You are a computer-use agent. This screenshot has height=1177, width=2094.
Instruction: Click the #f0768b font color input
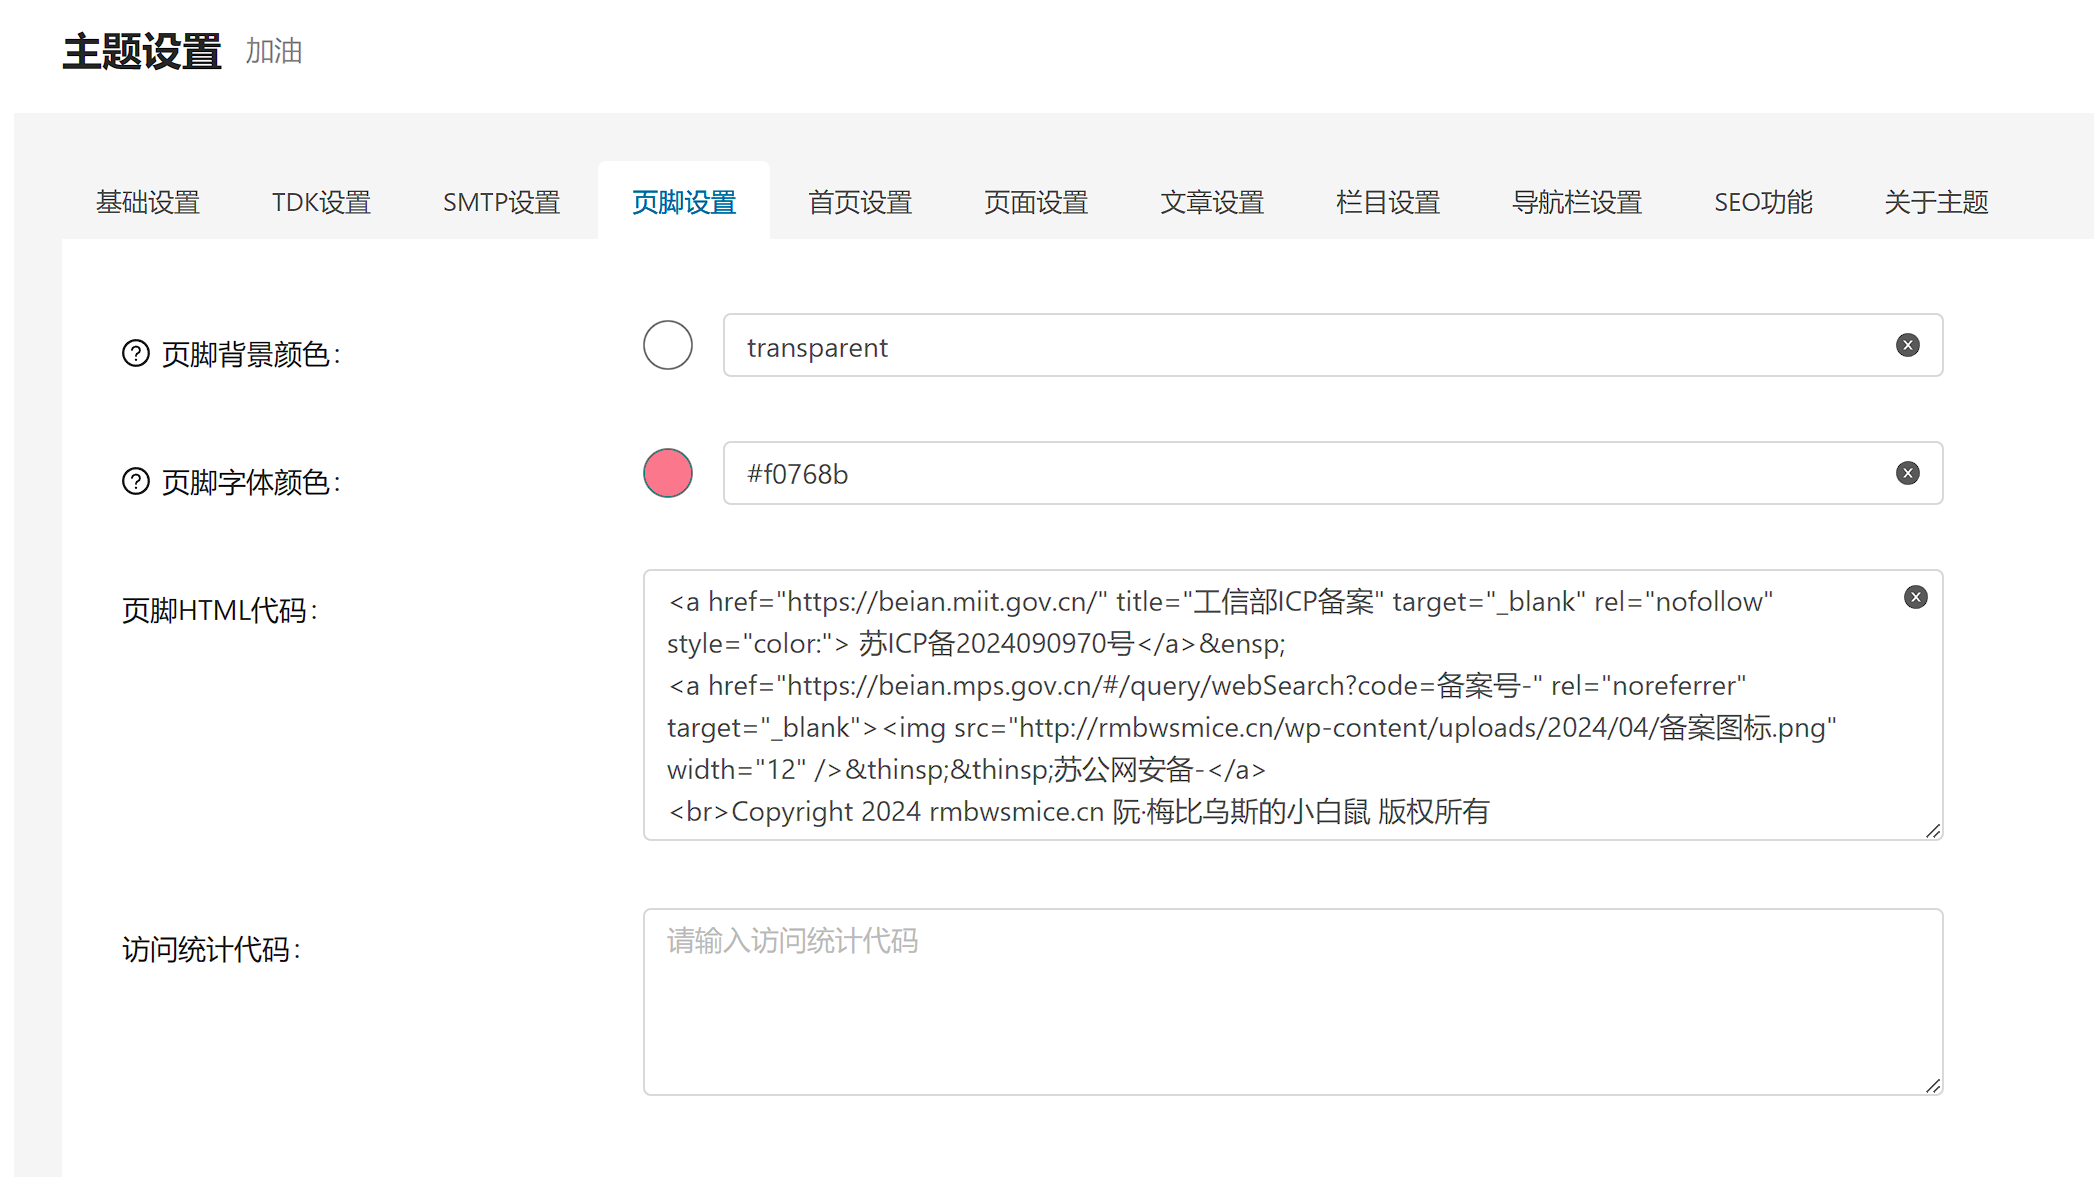1333,473
